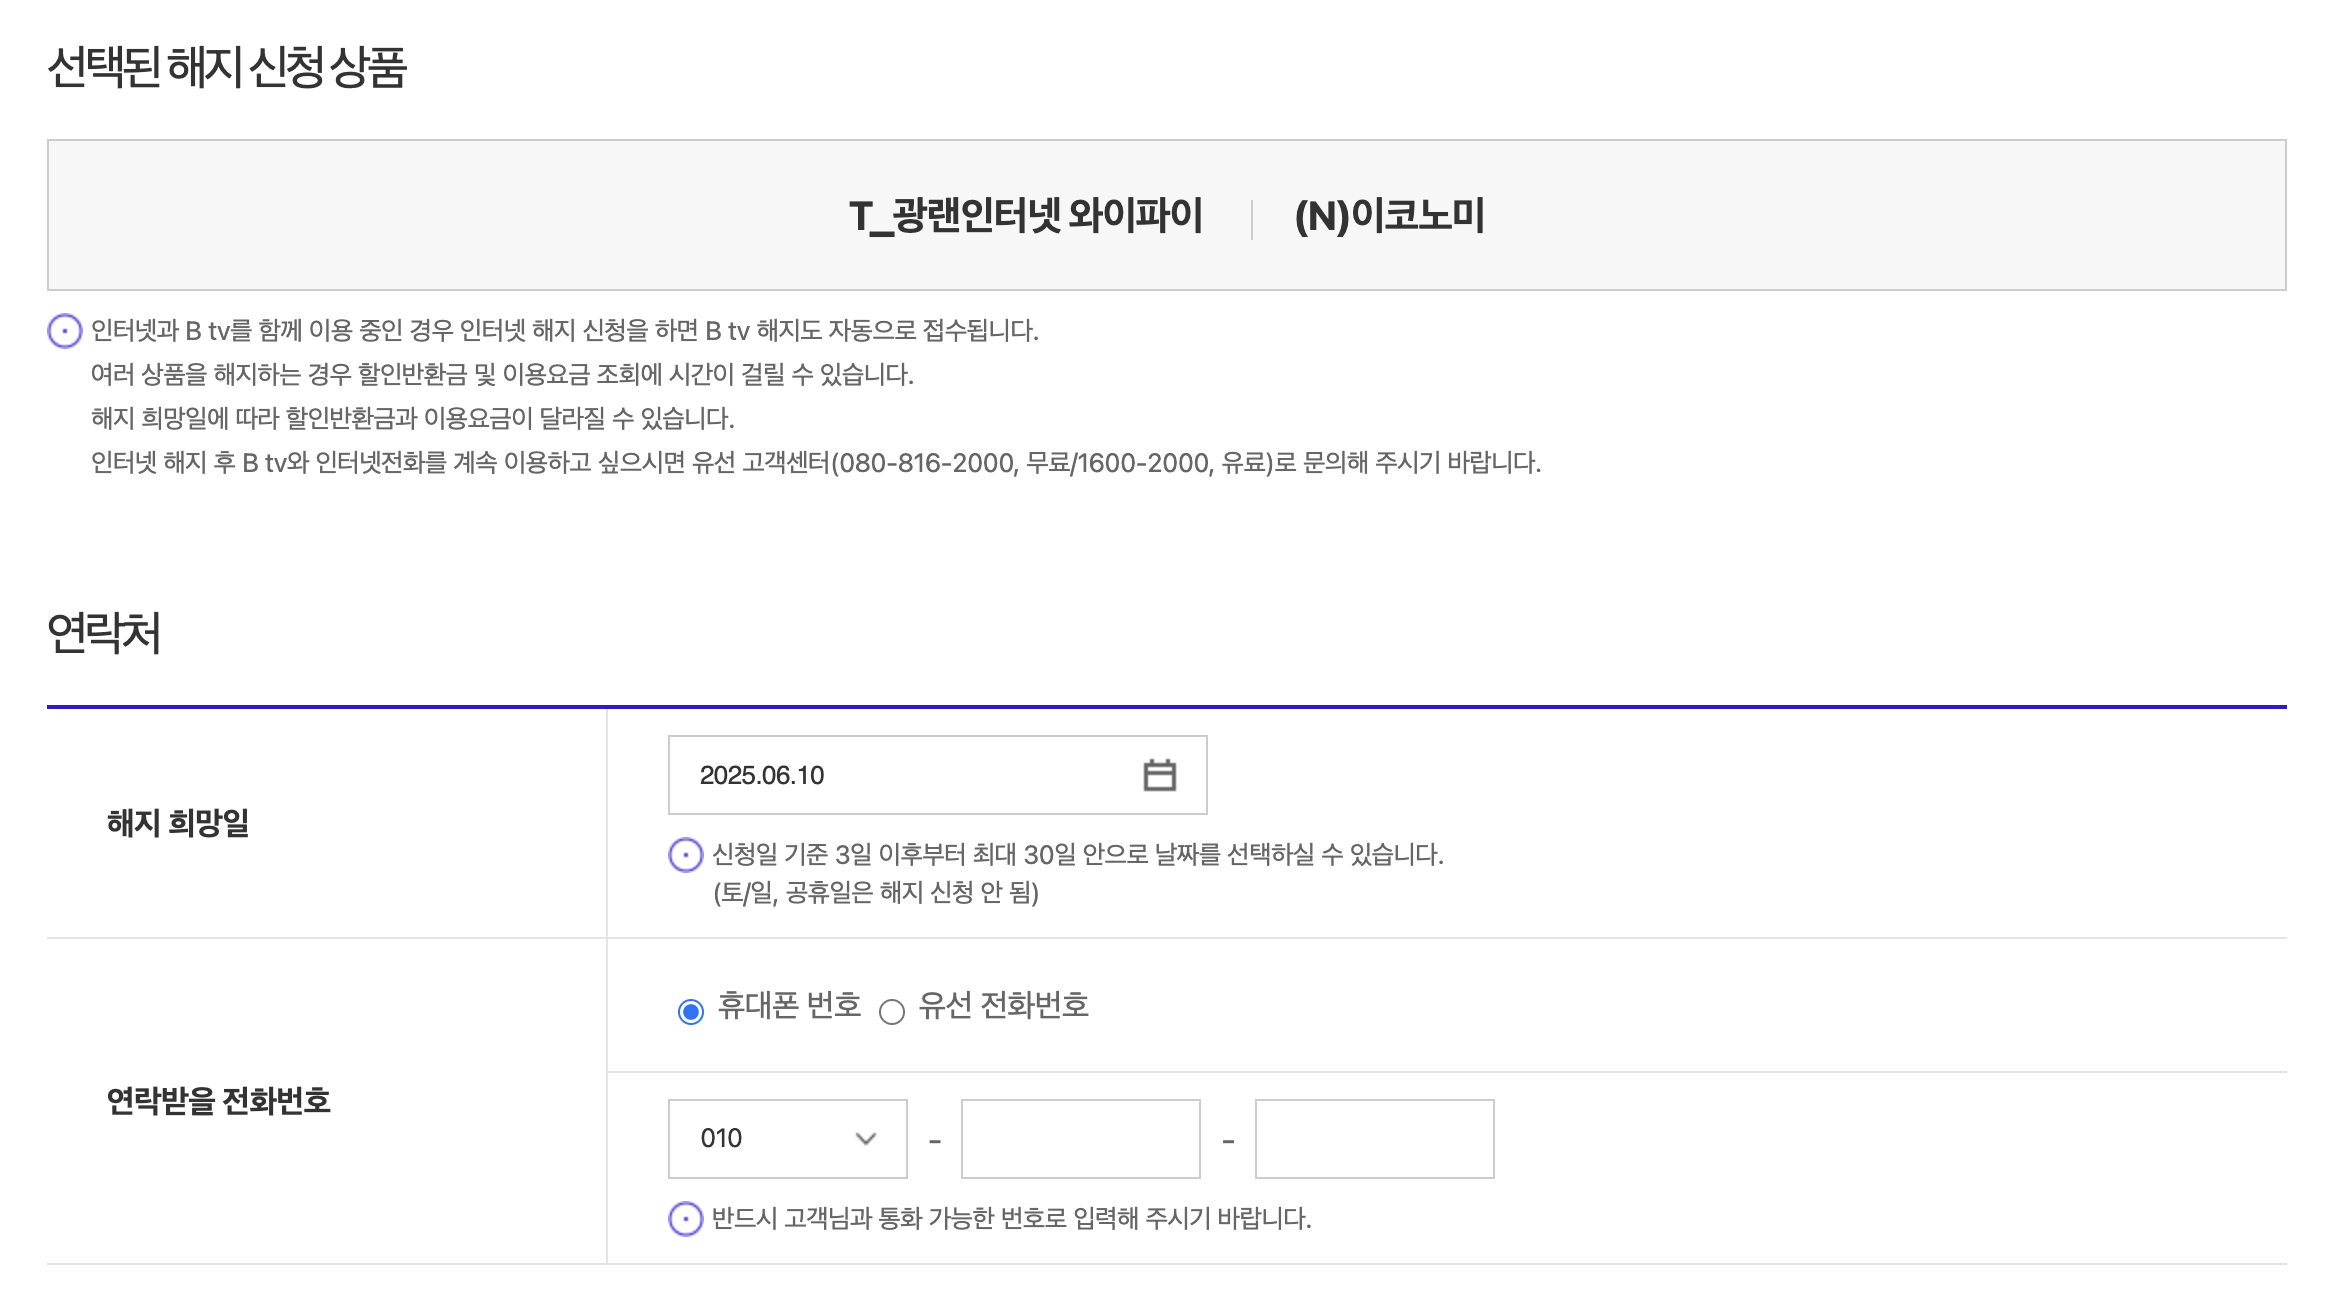Click the 유선 전화번호 label text
2347x1293 pixels.
click(x=1004, y=1005)
